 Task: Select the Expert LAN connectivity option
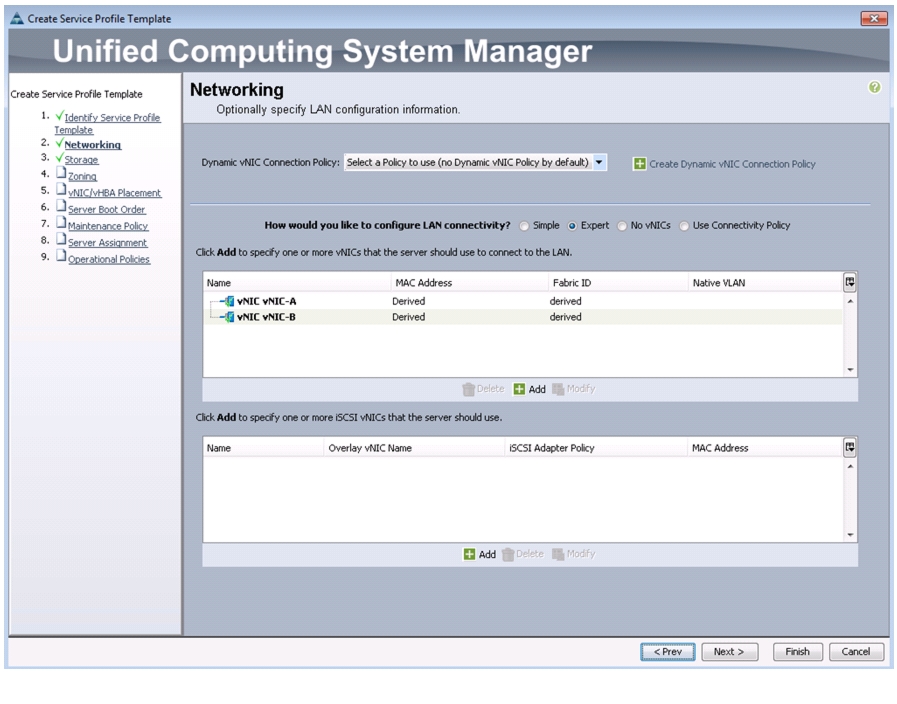click(572, 226)
